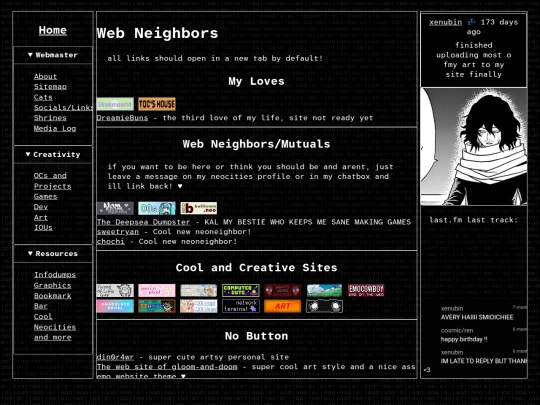This screenshot has height=405, width=540.
Task: Open the 'network terminal' badge
Action: (x=241, y=306)
